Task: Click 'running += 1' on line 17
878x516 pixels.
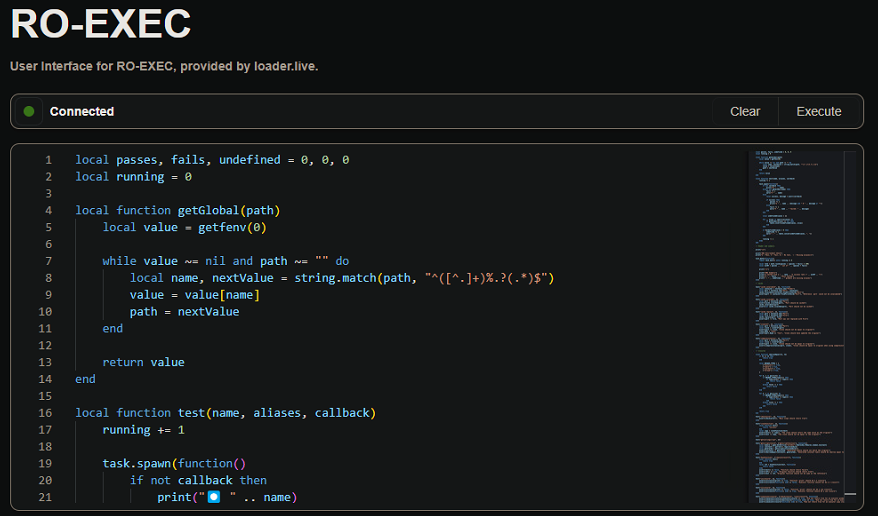Action: (143, 430)
